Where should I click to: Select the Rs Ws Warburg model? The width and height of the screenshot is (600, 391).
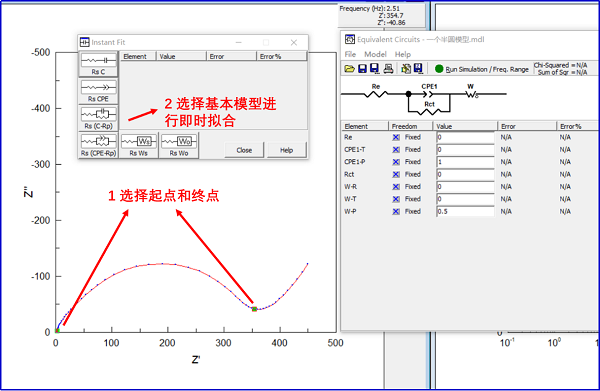click(139, 145)
